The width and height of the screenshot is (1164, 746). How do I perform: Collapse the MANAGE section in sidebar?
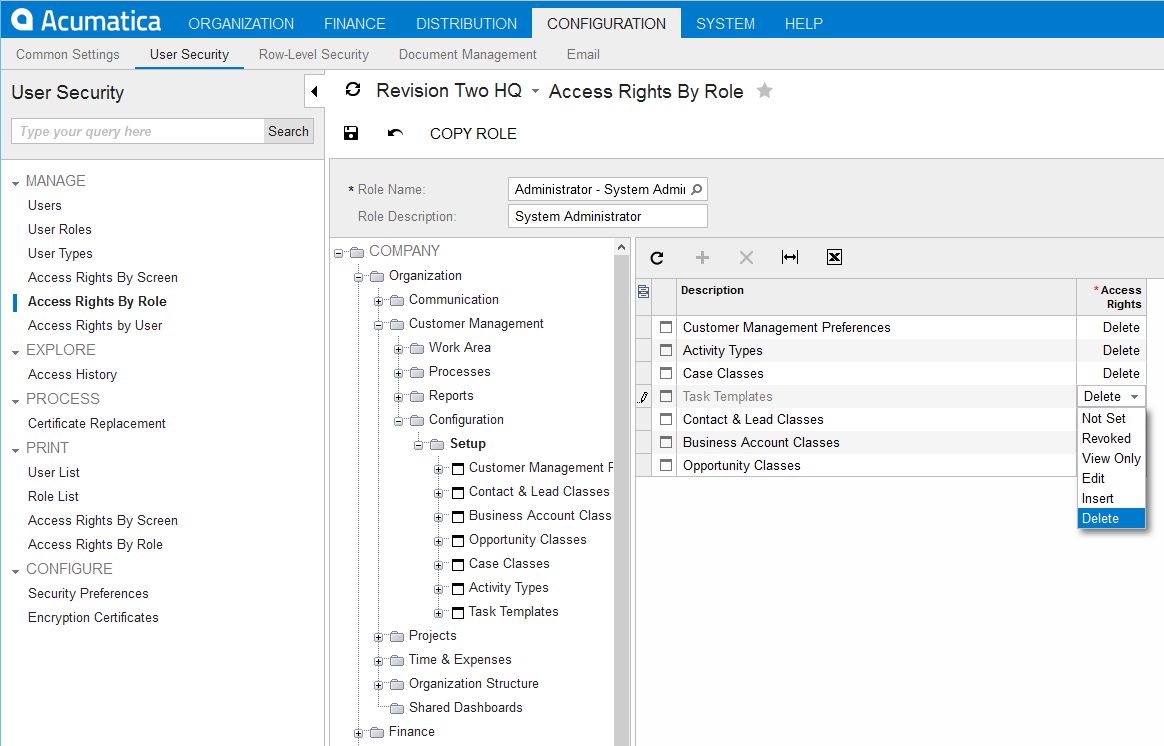pyautogui.click(x=16, y=183)
